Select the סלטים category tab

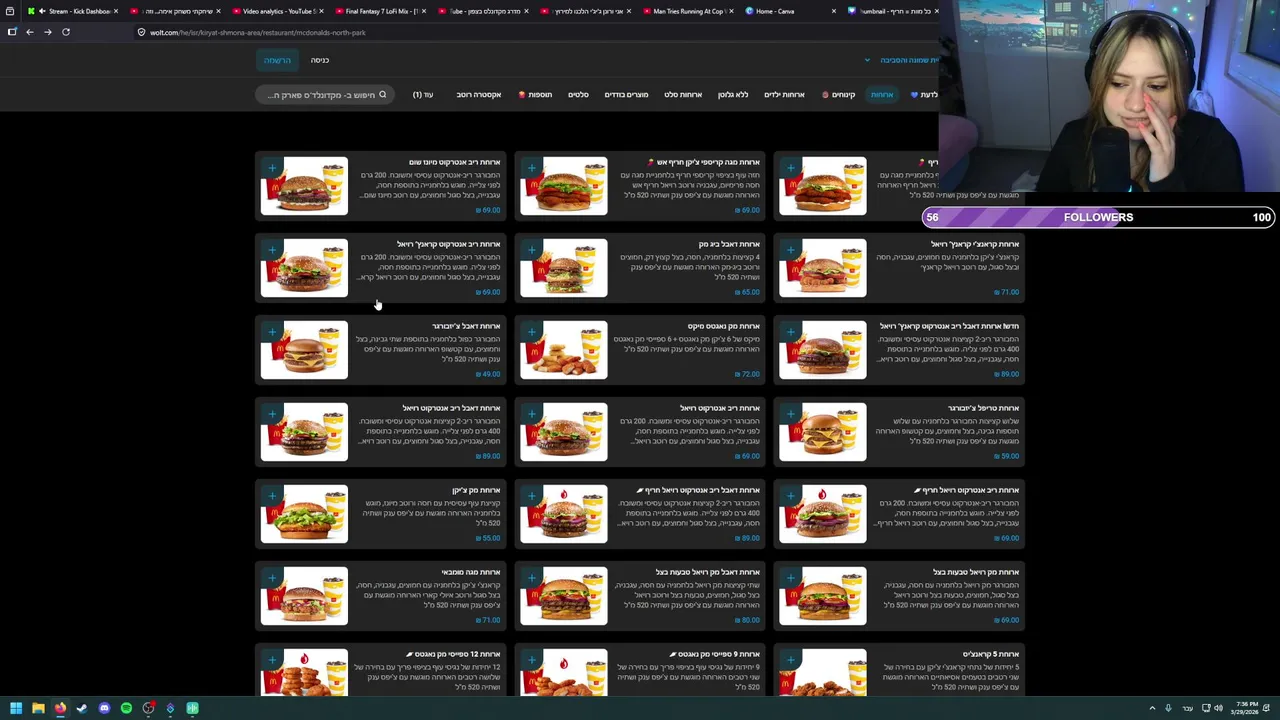point(578,95)
